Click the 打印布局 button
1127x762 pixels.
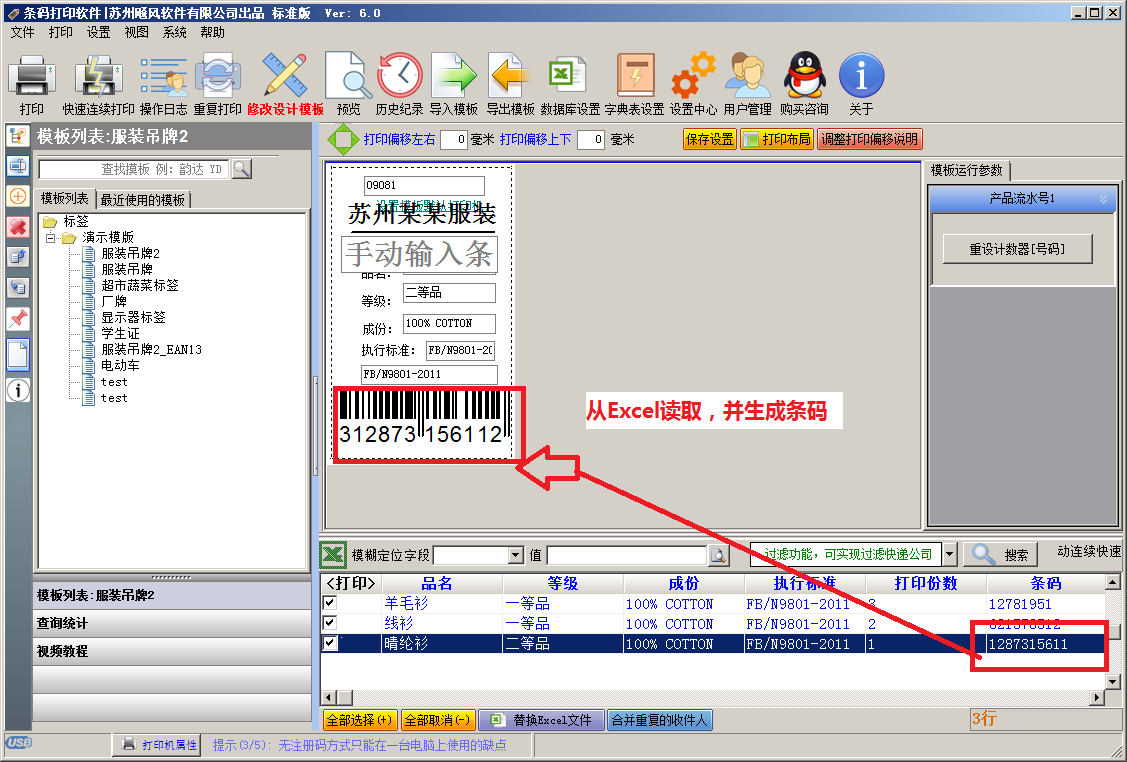pyautogui.click(x=778, y=139)
